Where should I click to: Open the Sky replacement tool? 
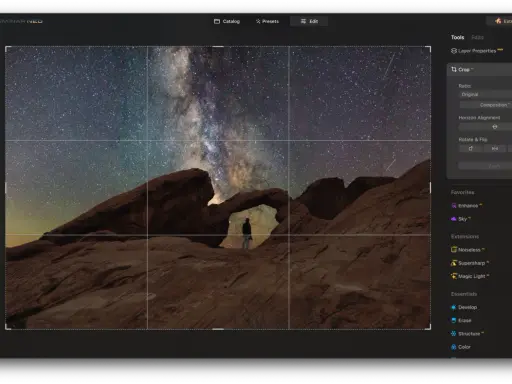(461, 219)
